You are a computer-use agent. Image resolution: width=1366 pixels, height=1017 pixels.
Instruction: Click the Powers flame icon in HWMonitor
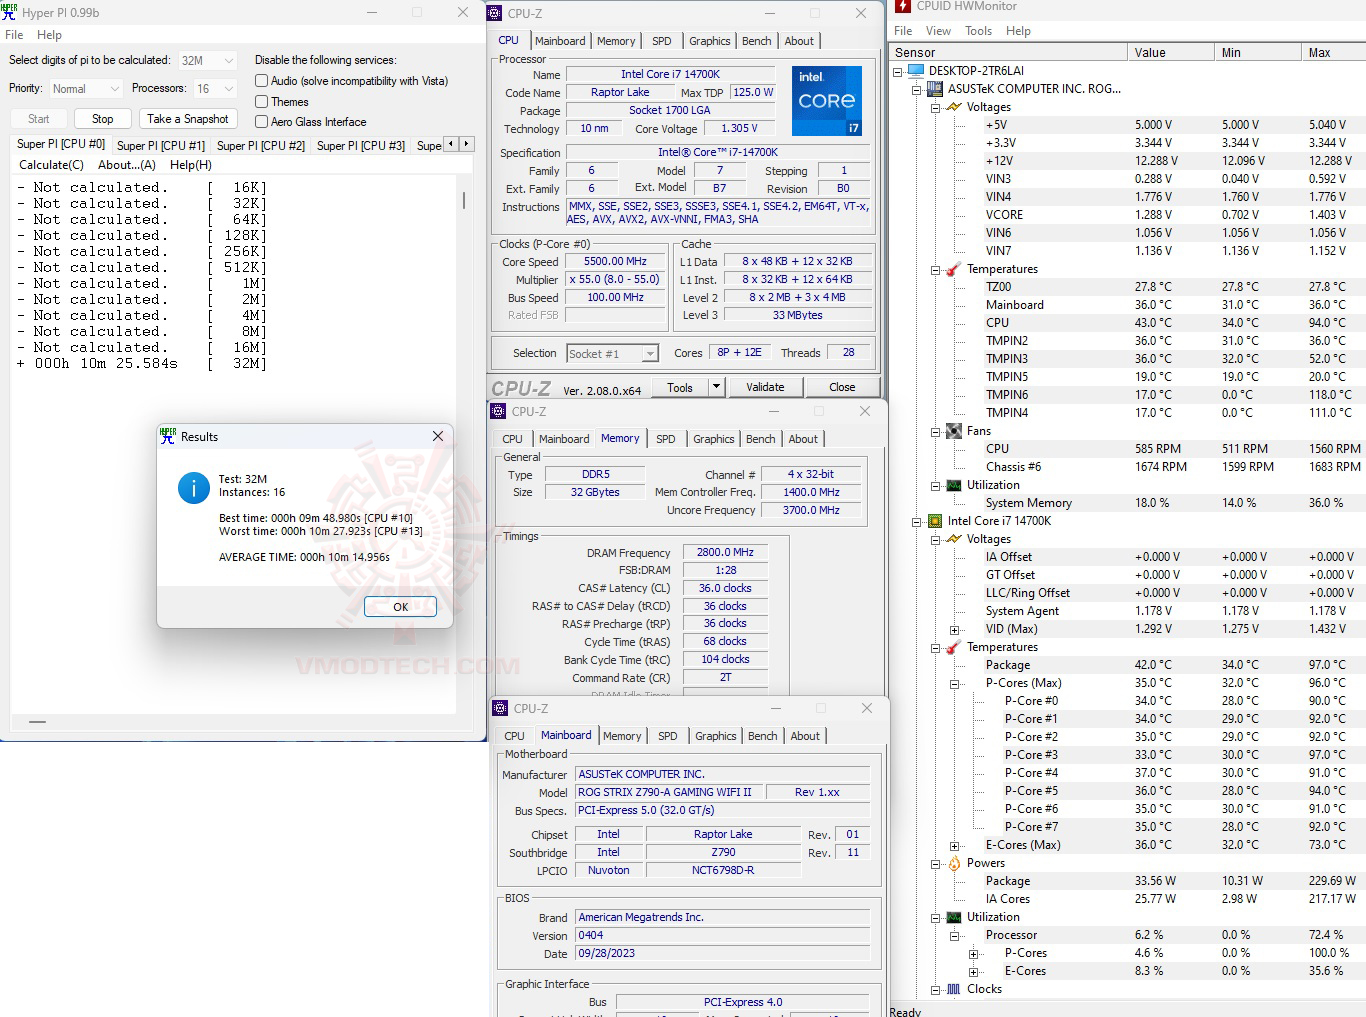coord(954,863)
